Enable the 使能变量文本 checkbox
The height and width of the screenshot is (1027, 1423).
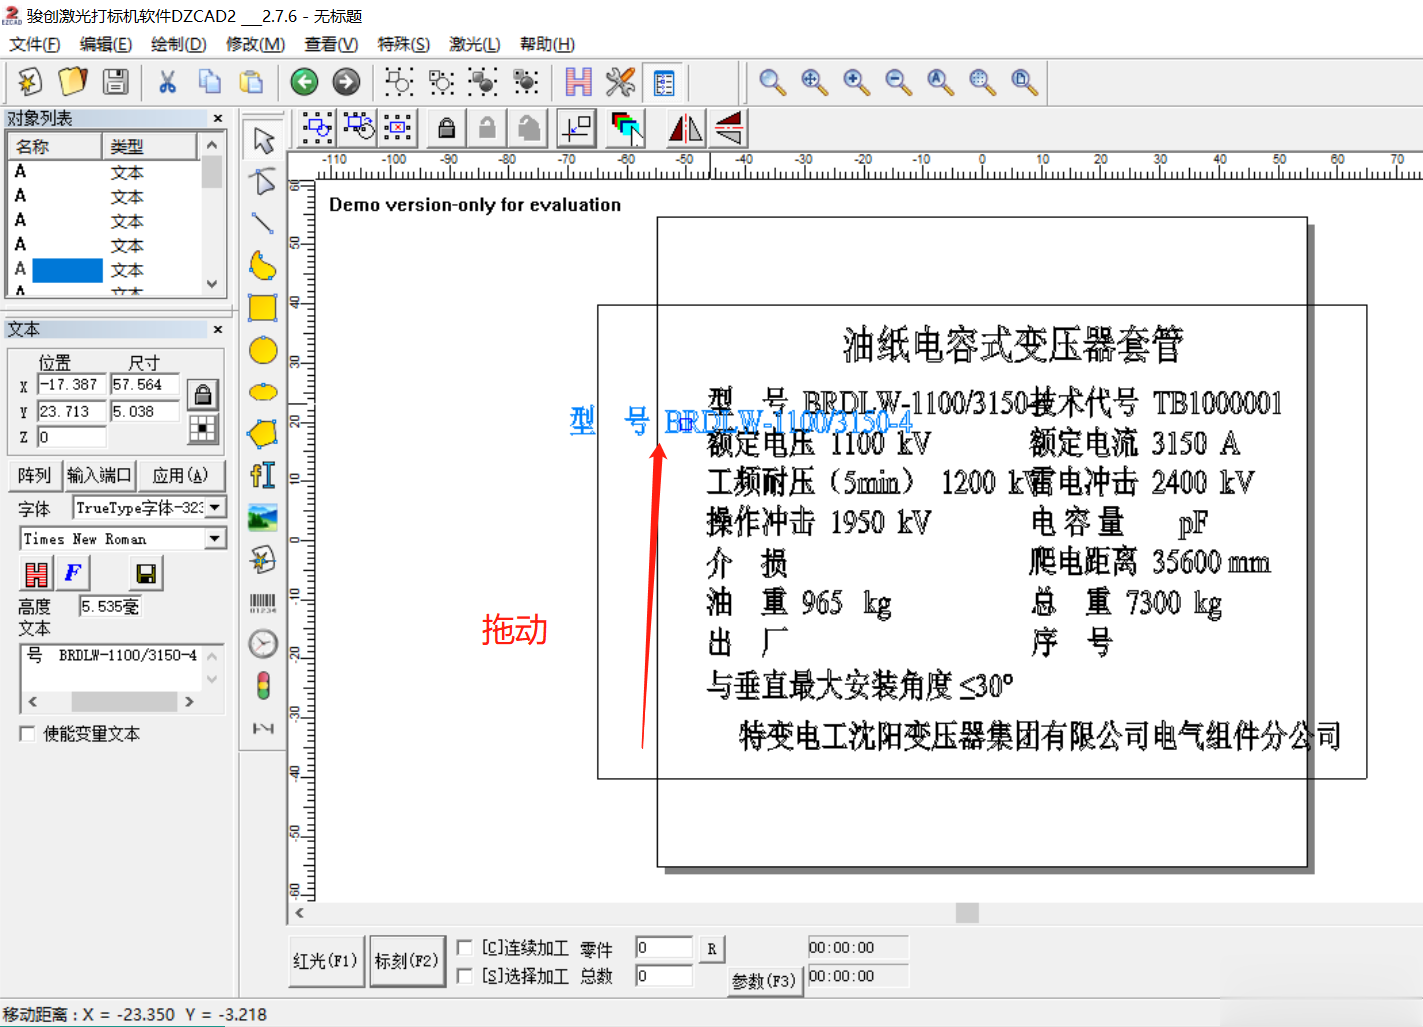pos(28,734)
